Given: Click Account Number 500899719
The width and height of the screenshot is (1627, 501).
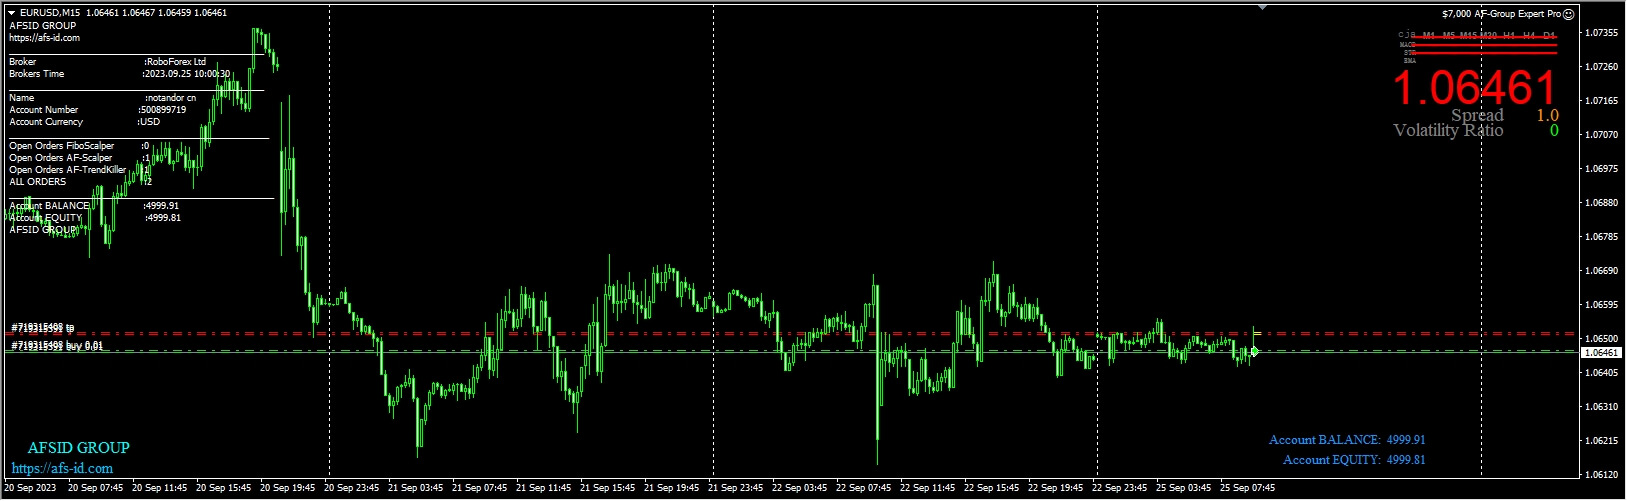Looking at the screenshot, I should (x=97, y=110).
